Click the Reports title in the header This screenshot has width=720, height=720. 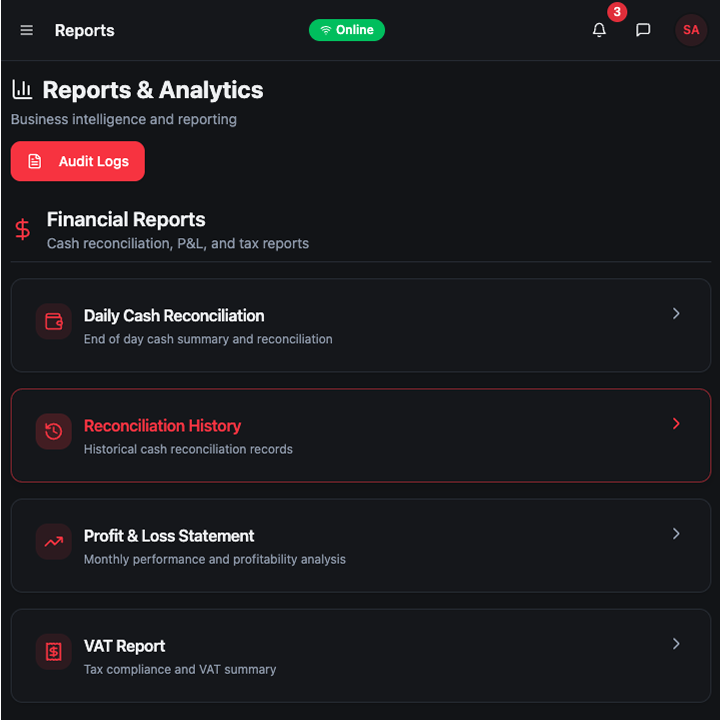click(84, 30)
